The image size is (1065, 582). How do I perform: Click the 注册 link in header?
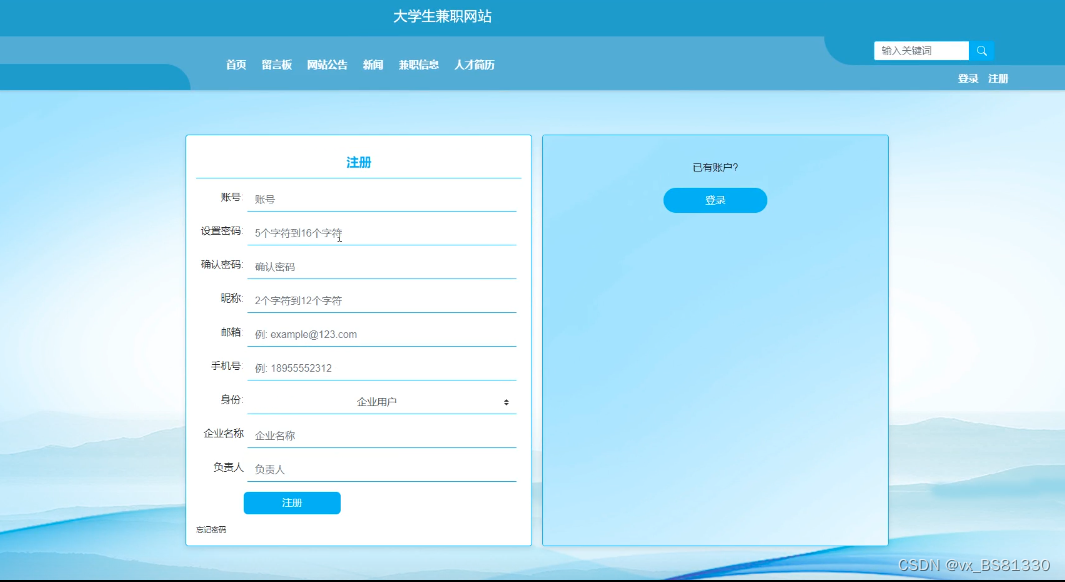[x=998, y=79]
